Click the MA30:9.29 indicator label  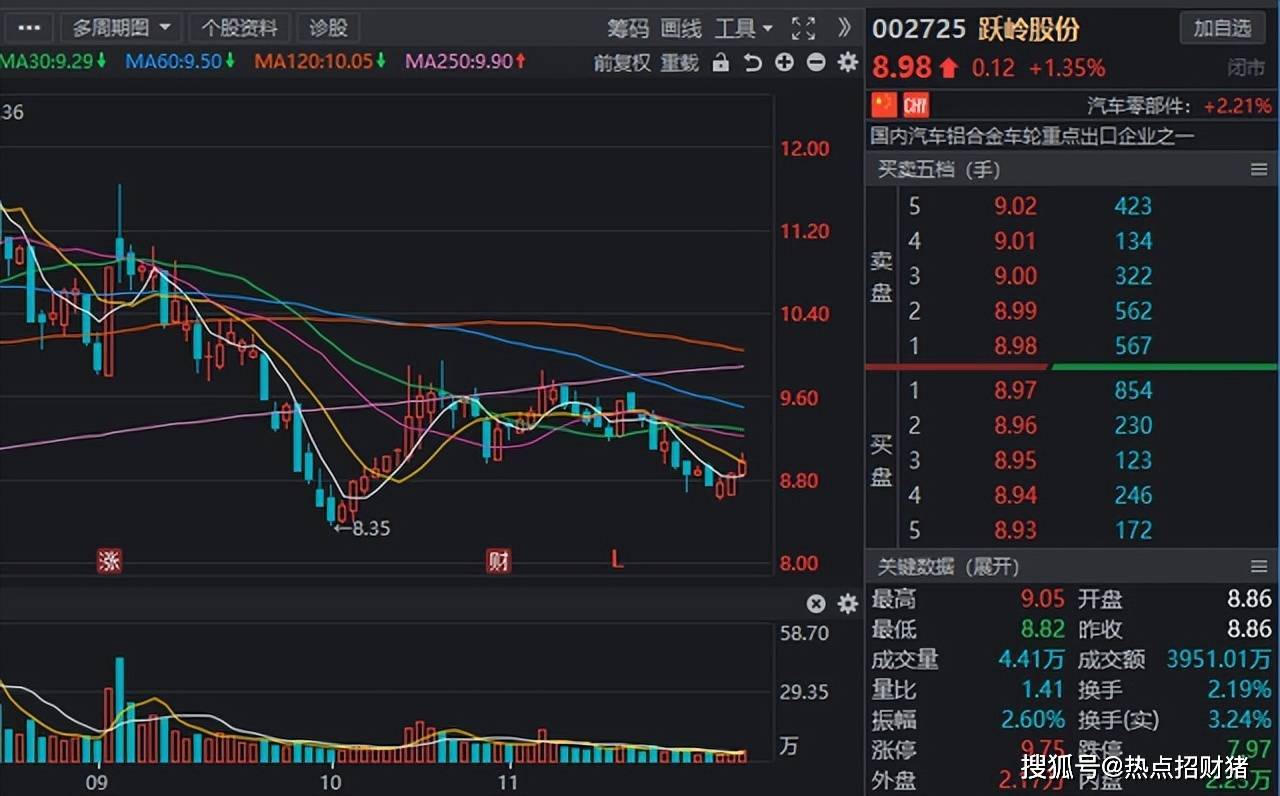tap(52, 61)
